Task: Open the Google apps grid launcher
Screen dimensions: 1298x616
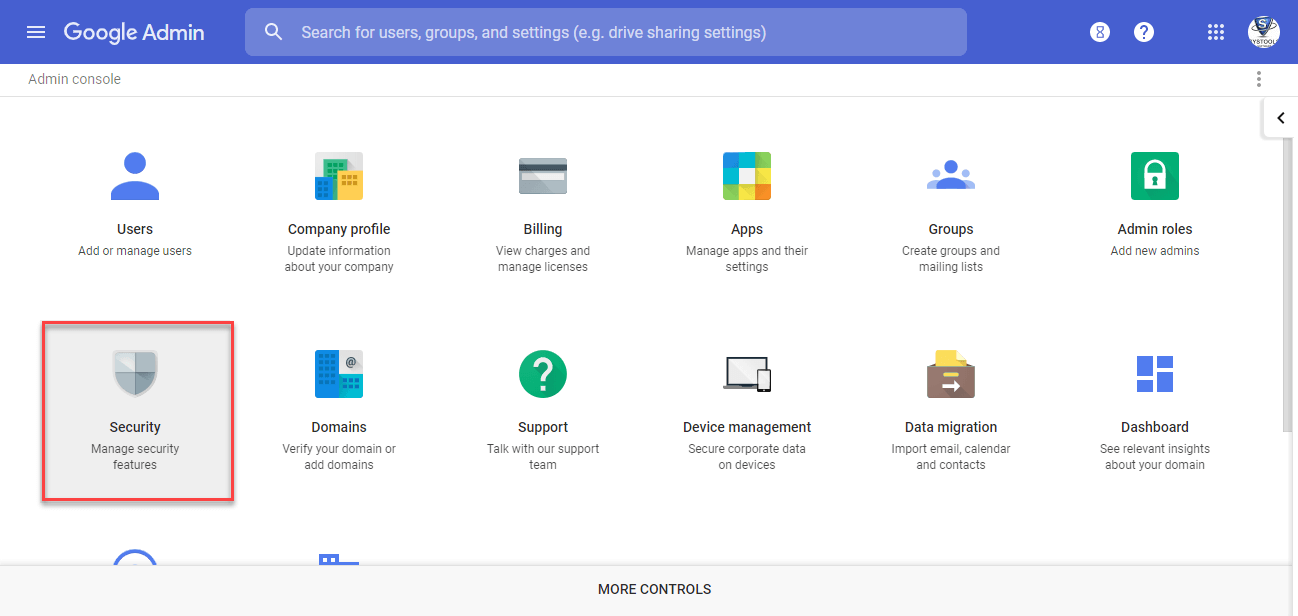Action: [1216, 32]
